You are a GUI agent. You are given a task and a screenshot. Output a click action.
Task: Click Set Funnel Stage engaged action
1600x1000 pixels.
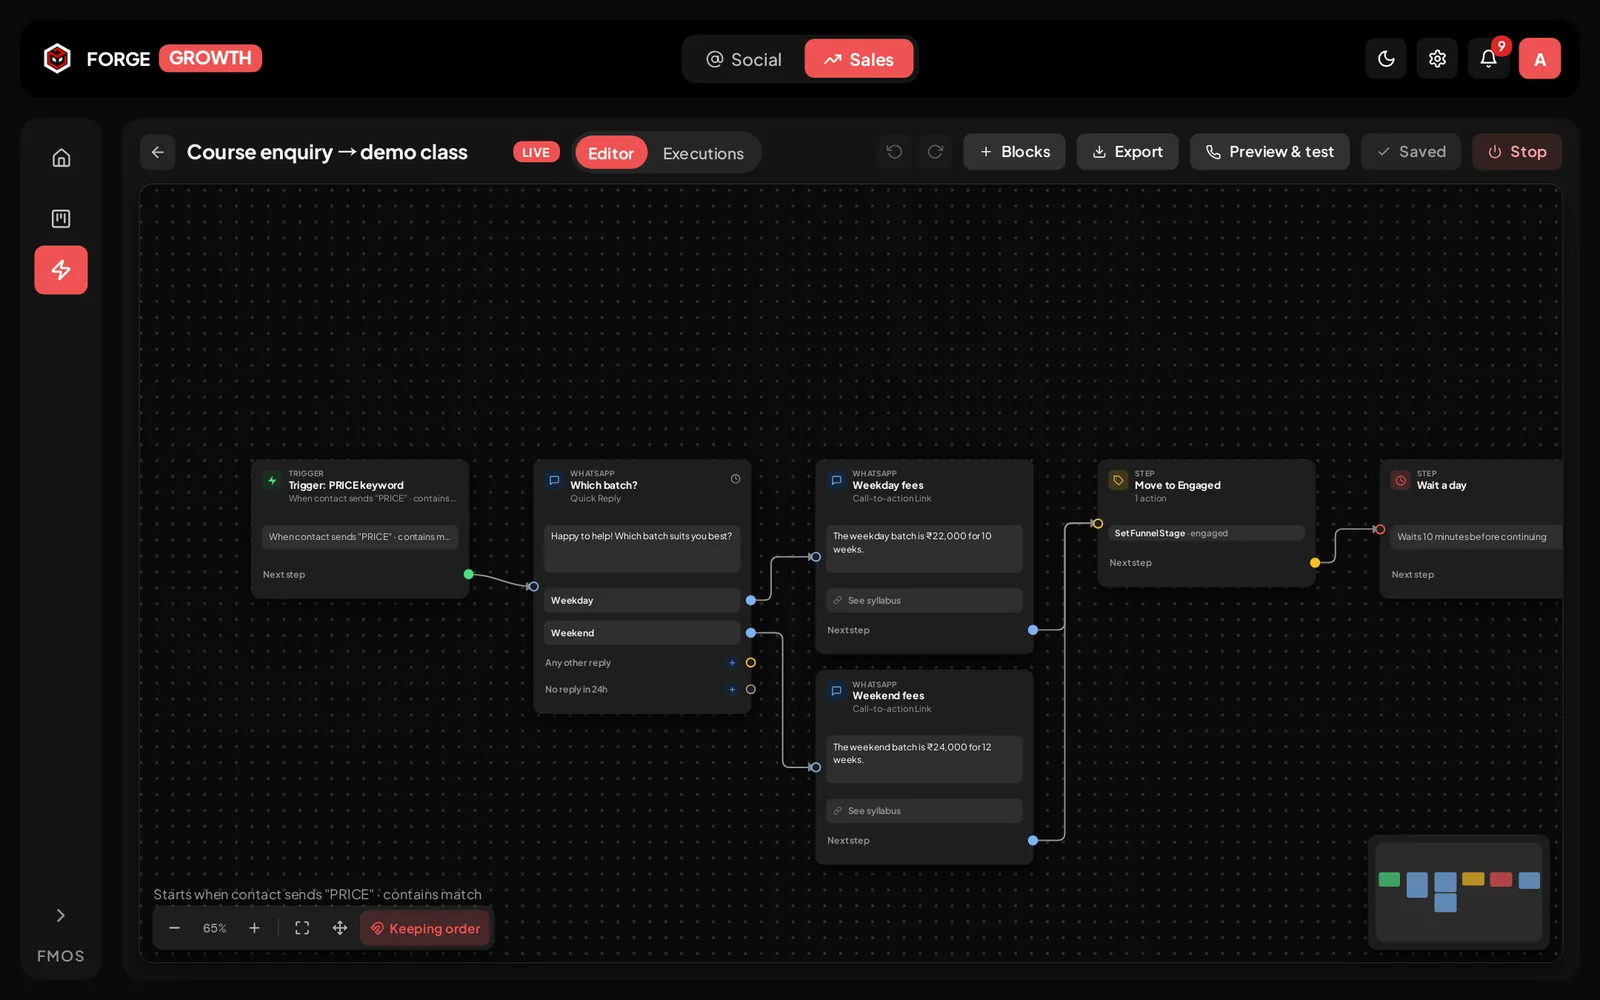(x=1206, y=533)
